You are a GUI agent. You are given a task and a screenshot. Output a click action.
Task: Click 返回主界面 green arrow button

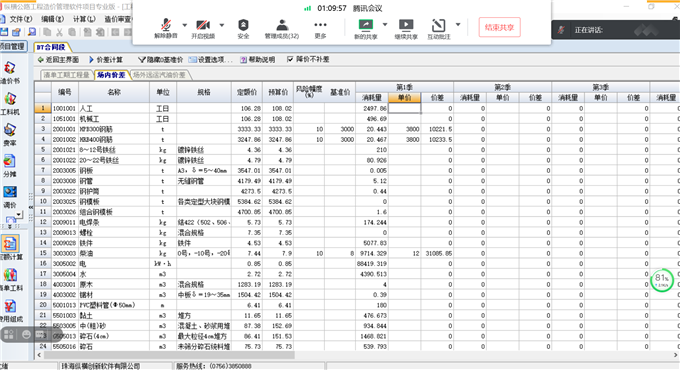point(58,59)
